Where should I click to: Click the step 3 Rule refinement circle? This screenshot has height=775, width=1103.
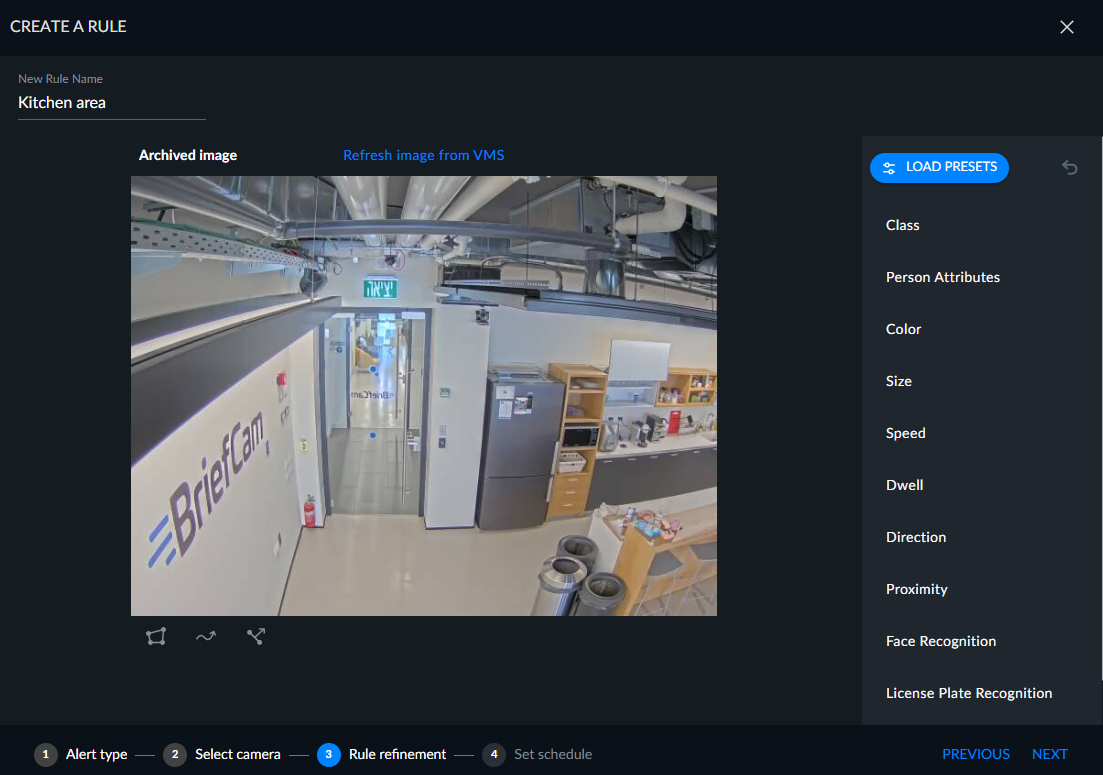(x=329, y=754)
